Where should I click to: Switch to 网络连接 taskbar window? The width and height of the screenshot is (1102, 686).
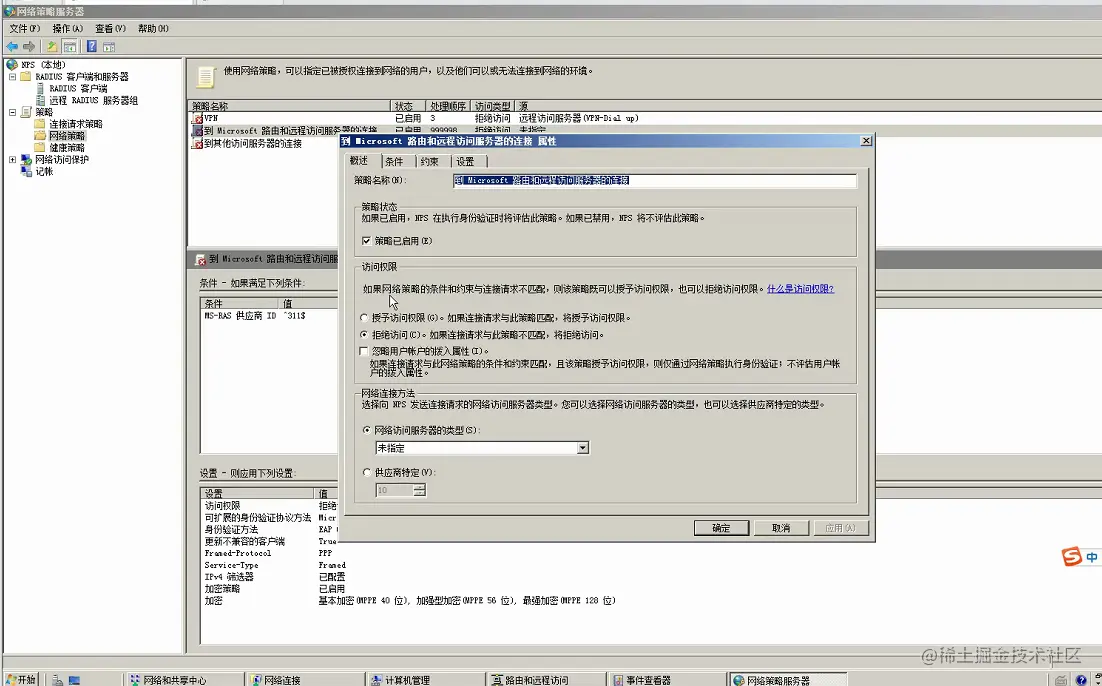(305, 680)
